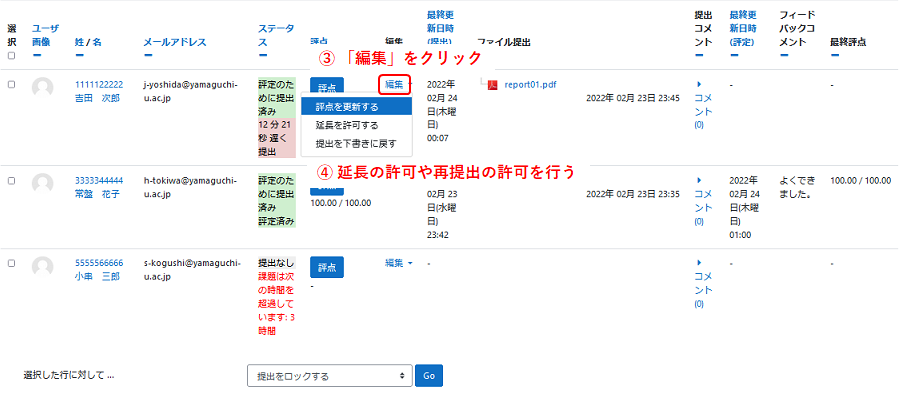Screen dimensions: 903x396
Task: Click the ファイル提出 column header
Action: [504, 42]
